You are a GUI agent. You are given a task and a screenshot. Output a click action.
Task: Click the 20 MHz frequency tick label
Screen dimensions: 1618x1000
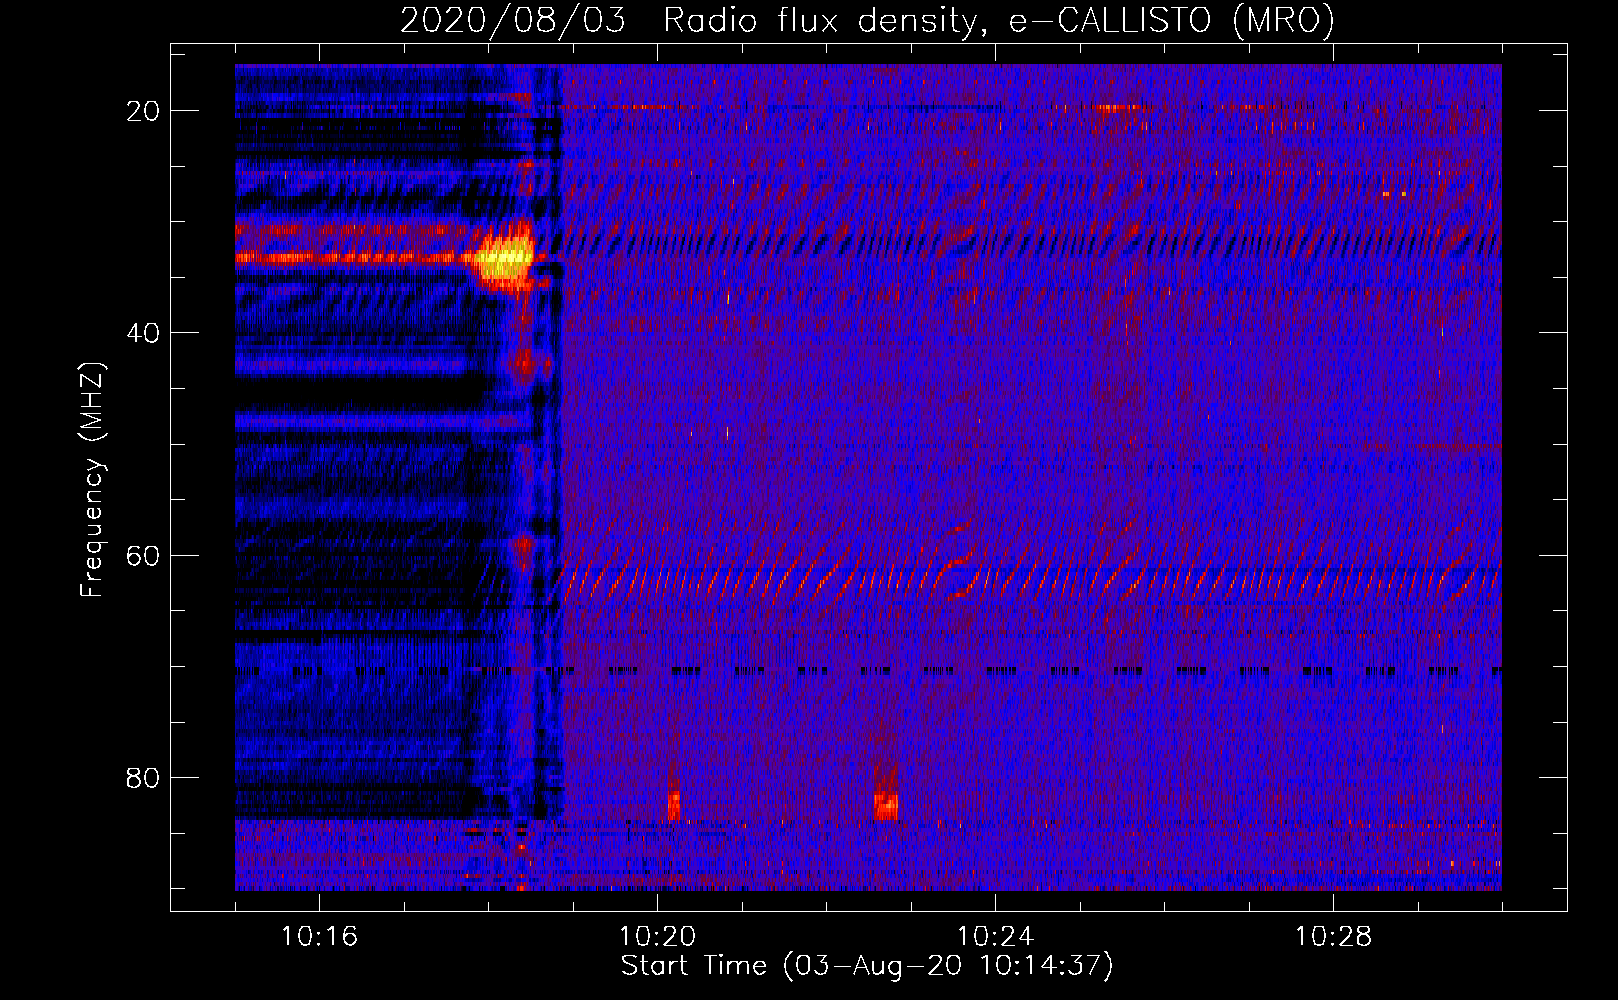point(143,111)
